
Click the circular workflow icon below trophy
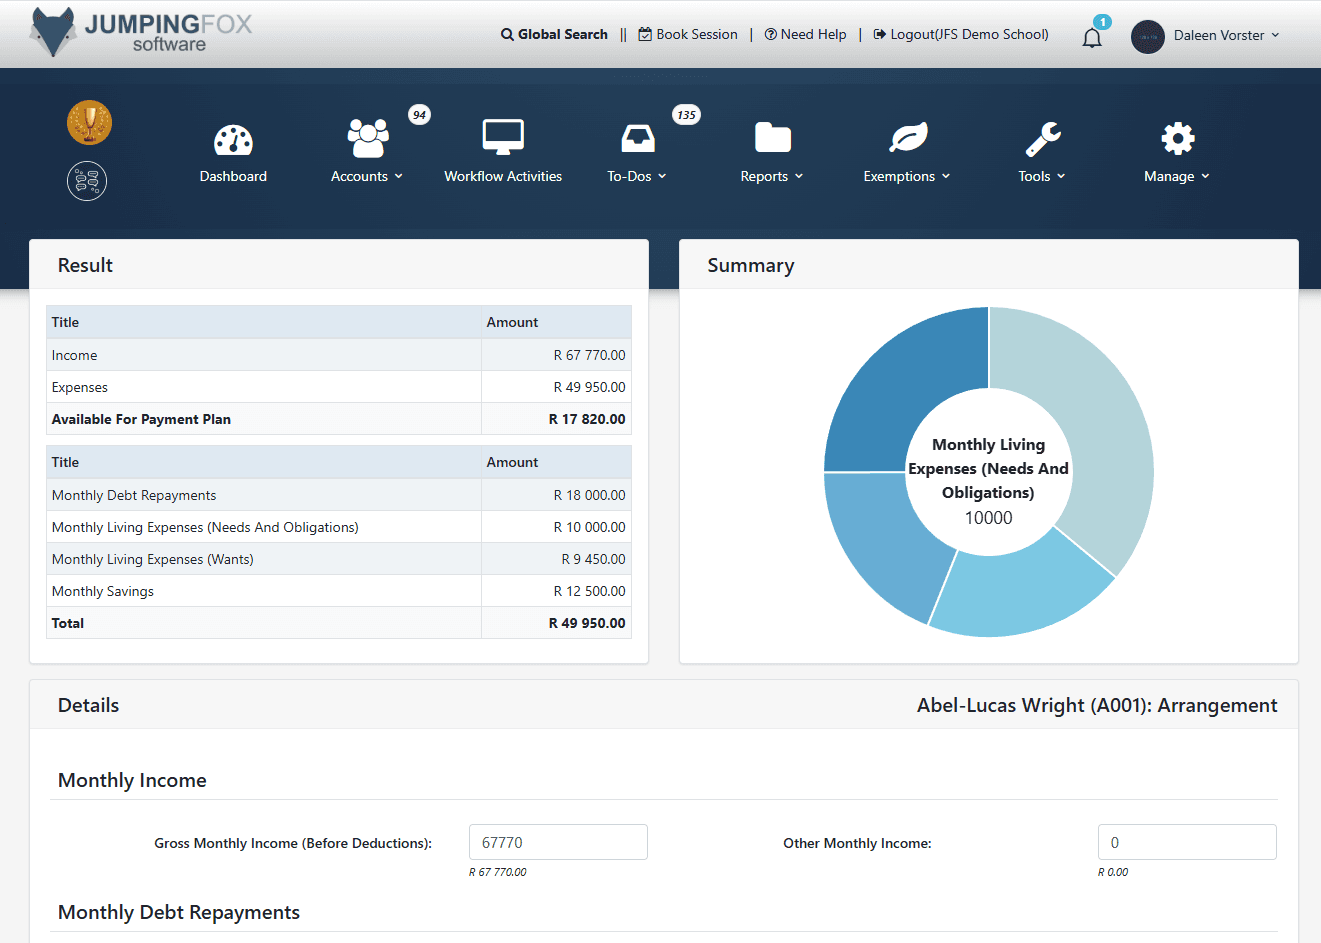tap(87, 181)
